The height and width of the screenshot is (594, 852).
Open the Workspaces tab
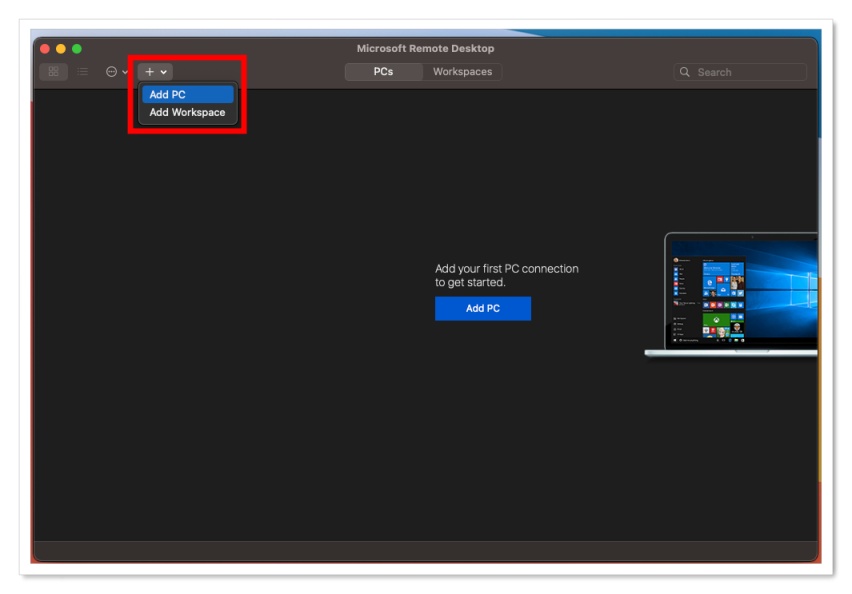click(462, 72)
